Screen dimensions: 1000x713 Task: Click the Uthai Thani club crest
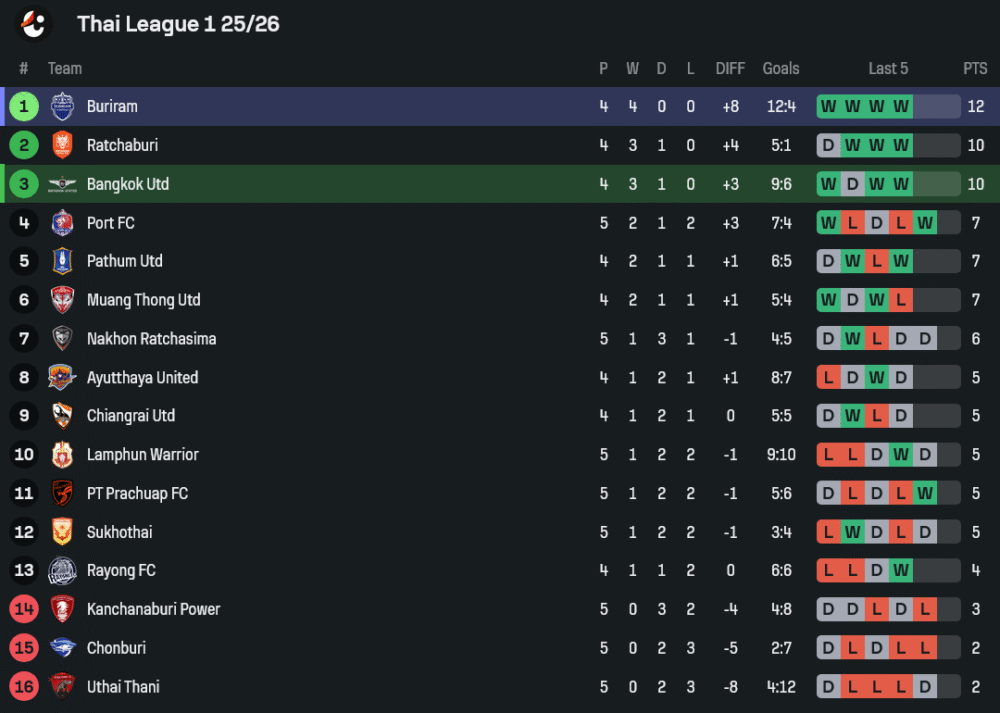click(62, 687)
